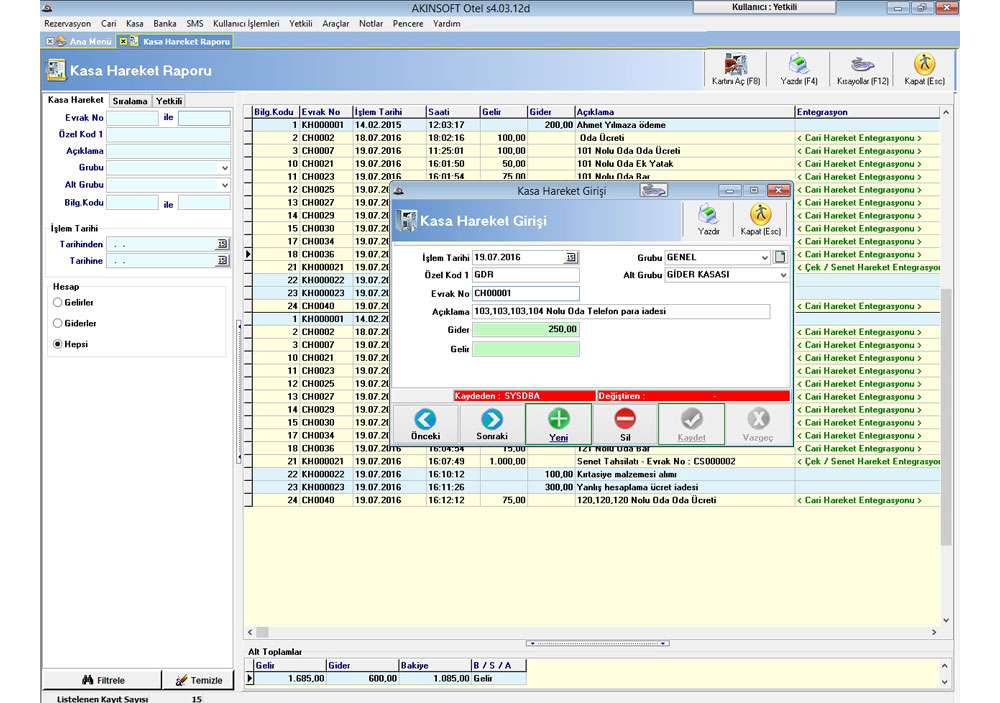Create a new entry with Yeni
1000x703 pixels.
(x=559, y=424)
